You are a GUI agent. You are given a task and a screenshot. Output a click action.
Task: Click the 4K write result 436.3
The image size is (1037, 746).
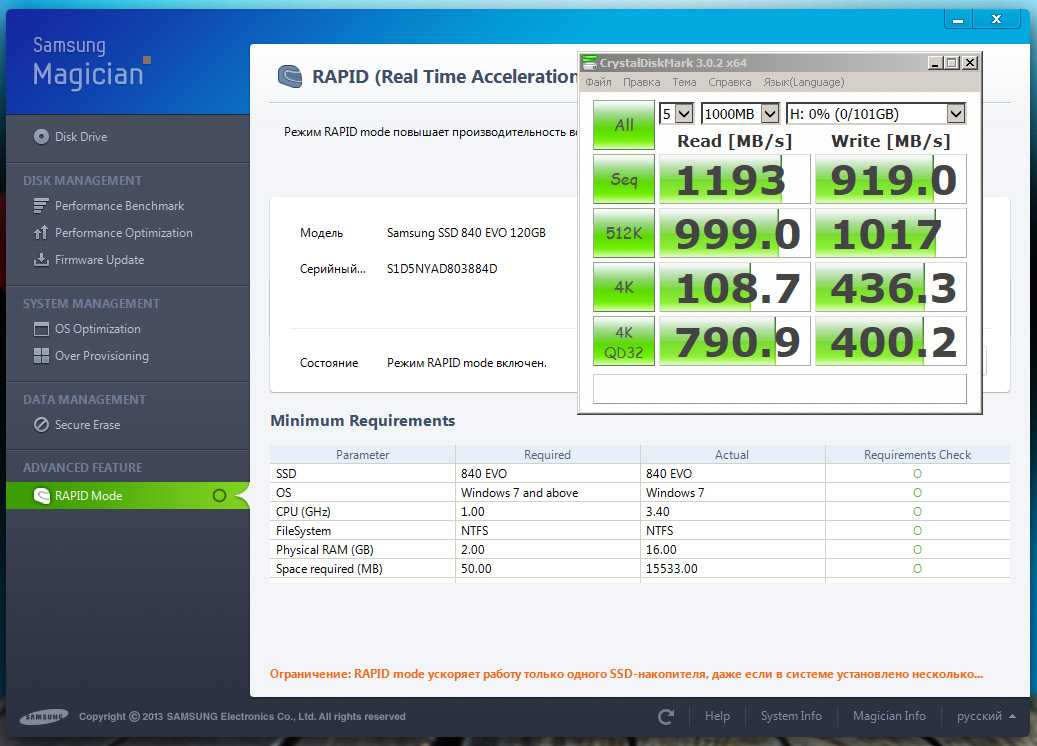click(890, 288)
